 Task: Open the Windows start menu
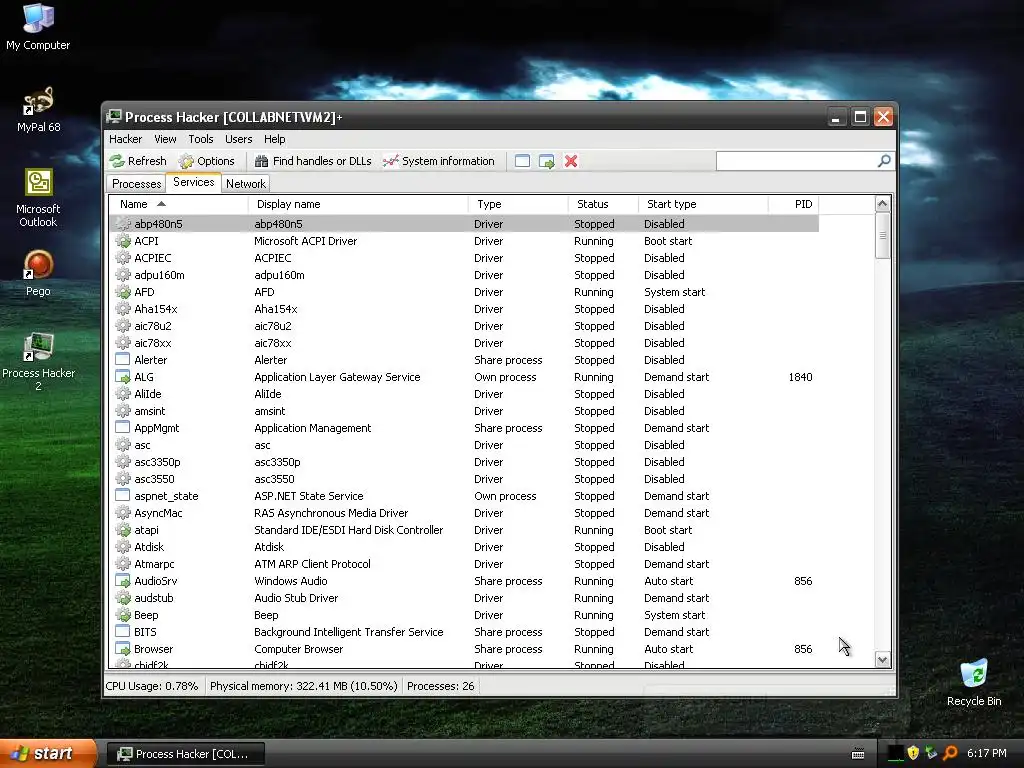(x=48, y=754)
